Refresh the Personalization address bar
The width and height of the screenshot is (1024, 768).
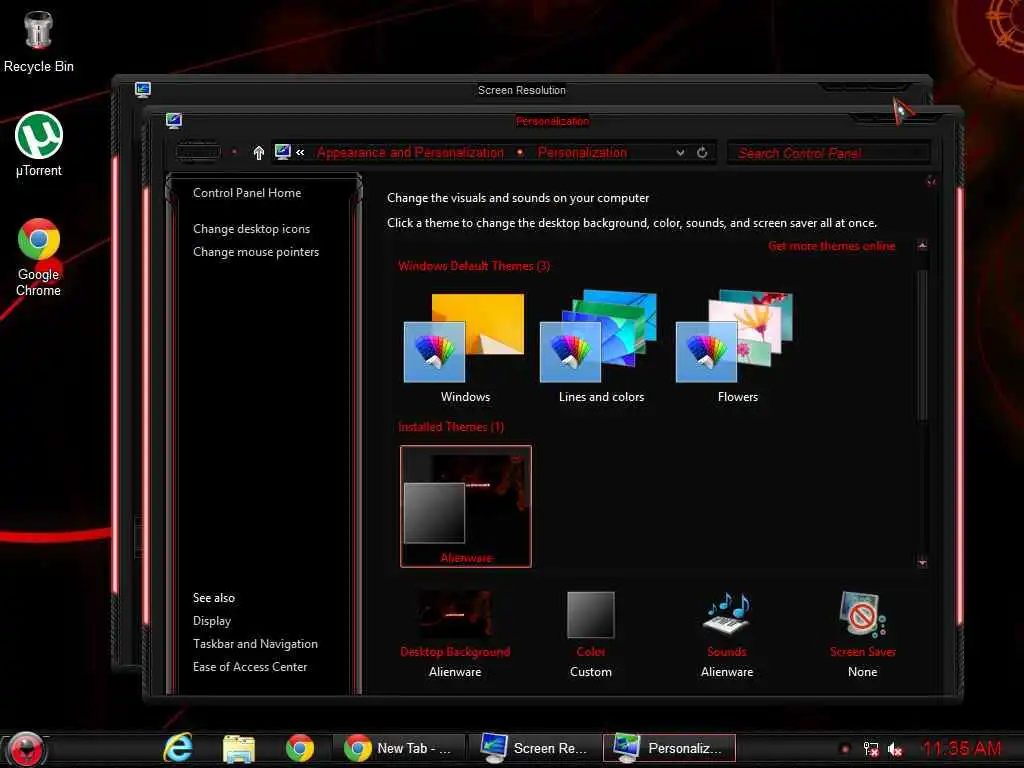click(x=702, y=152)
